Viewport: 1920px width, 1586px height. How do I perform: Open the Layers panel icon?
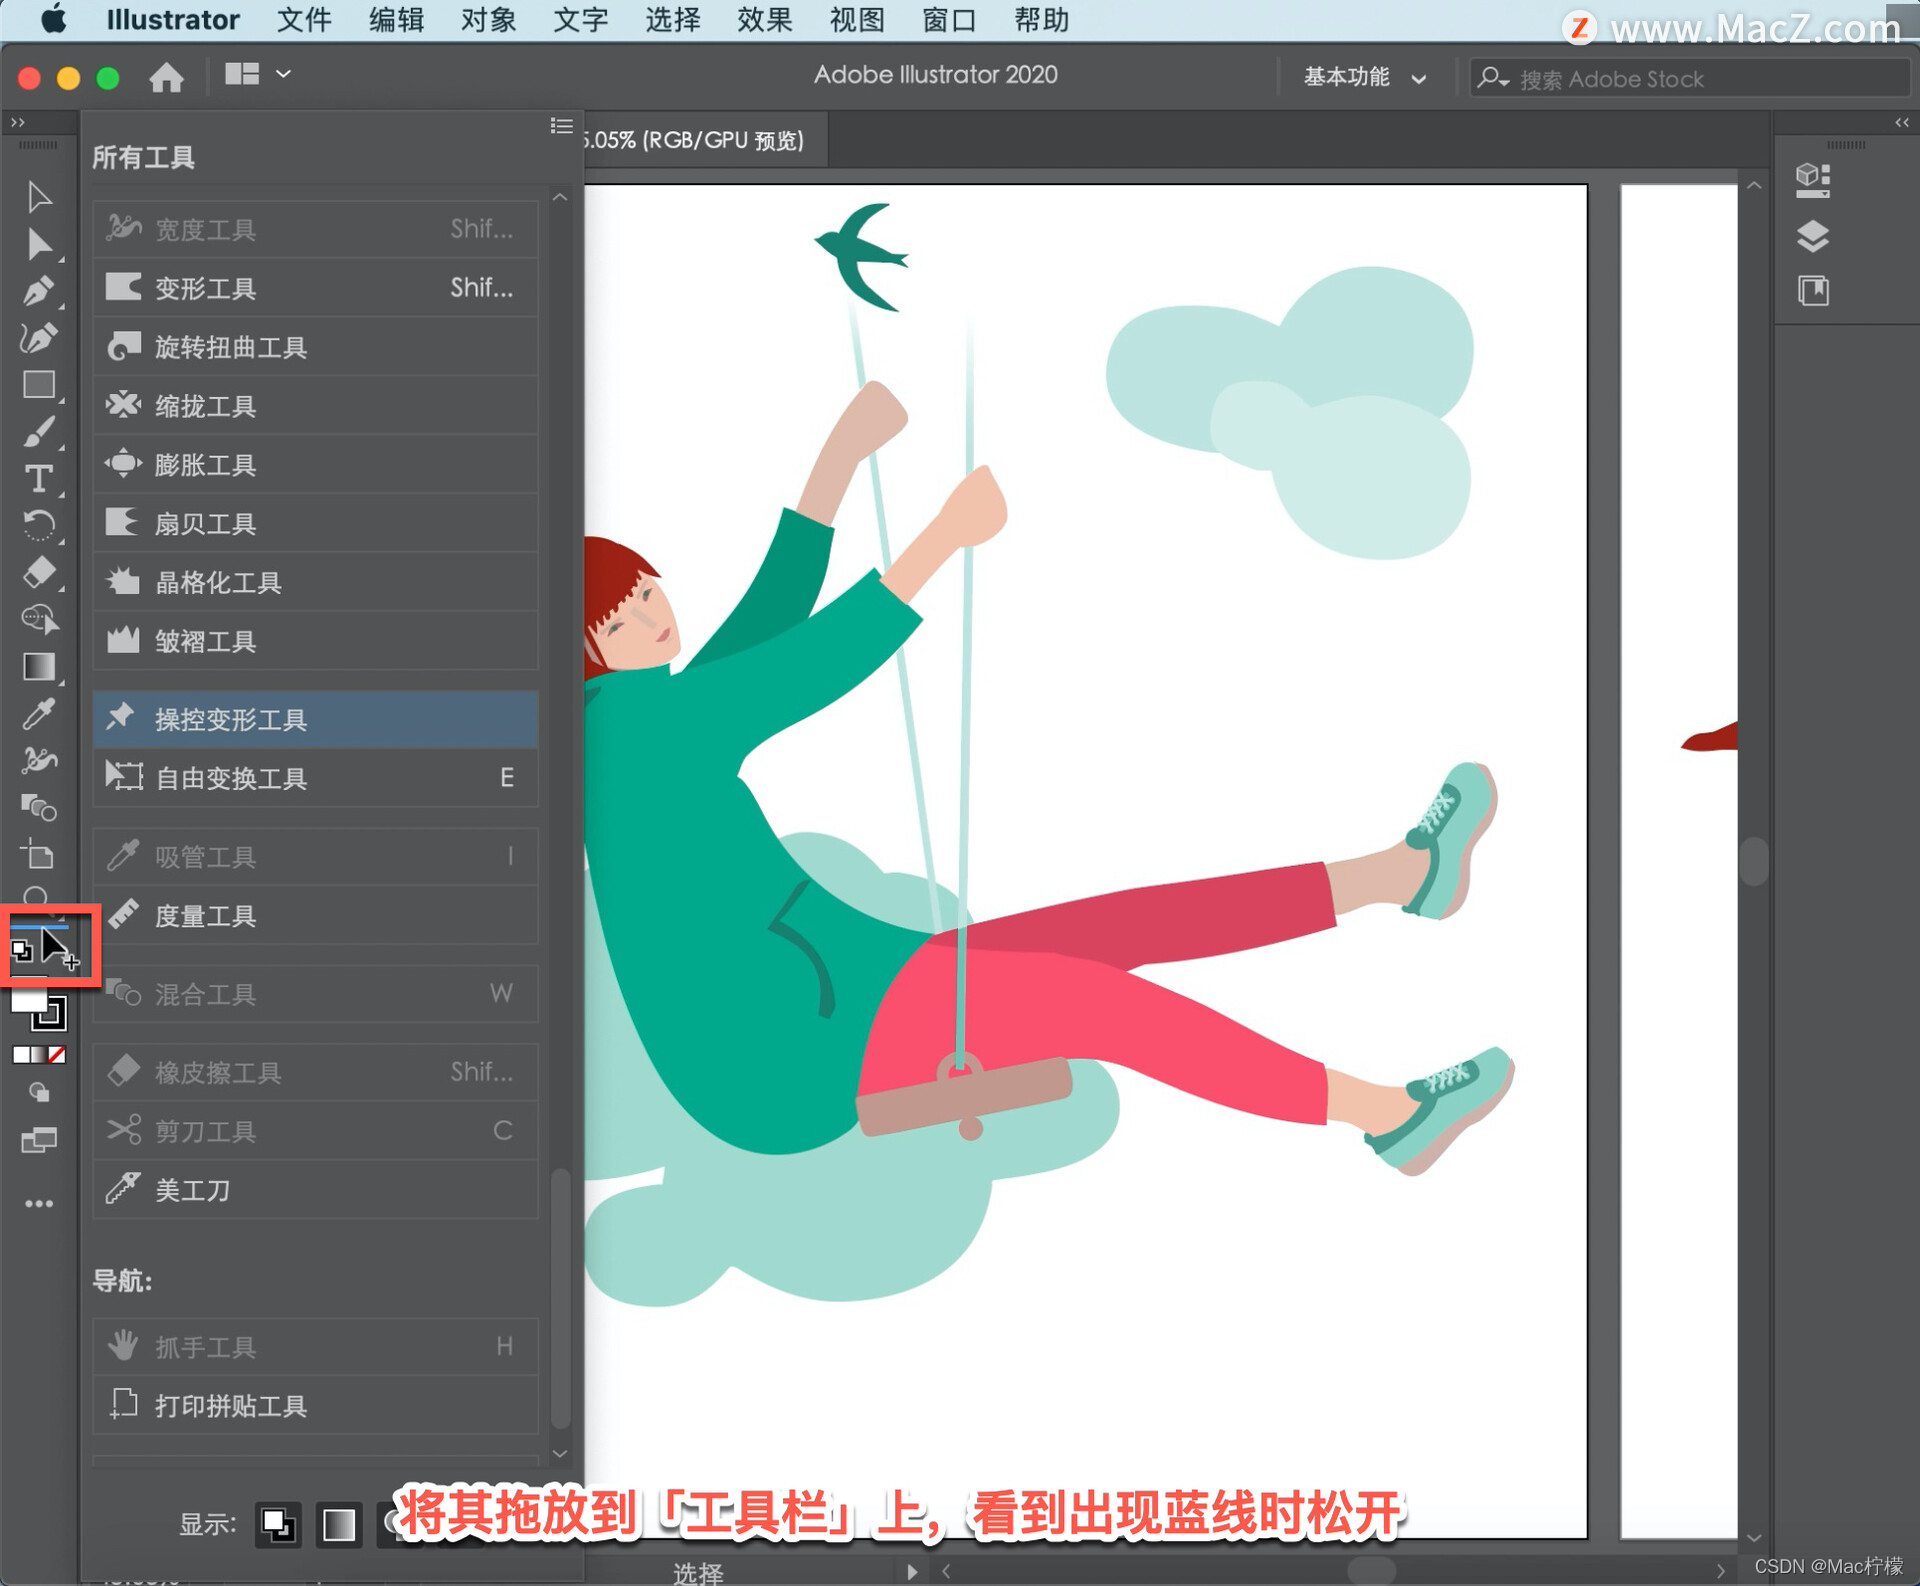coord(1812,237)
